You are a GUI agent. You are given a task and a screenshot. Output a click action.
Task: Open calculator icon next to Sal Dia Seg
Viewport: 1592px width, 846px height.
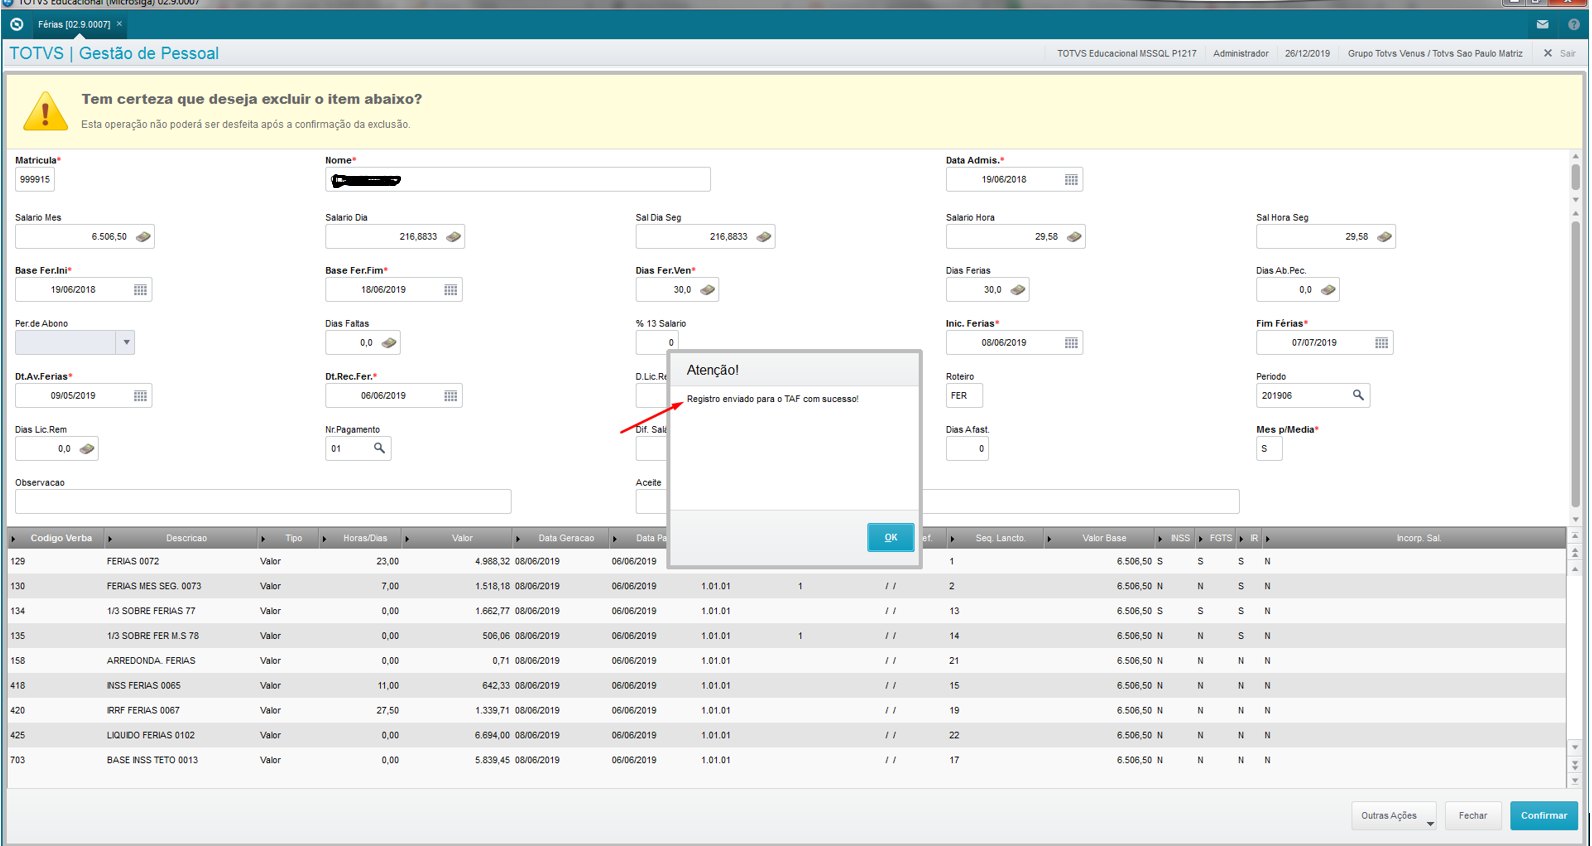point(764,237)
